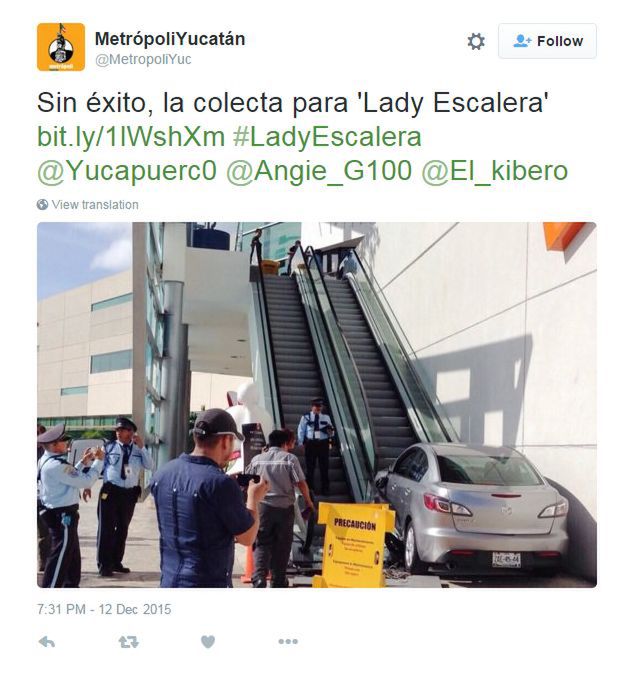
Task: Like the tweet with heart icon
Action: [x=208, y=642]
